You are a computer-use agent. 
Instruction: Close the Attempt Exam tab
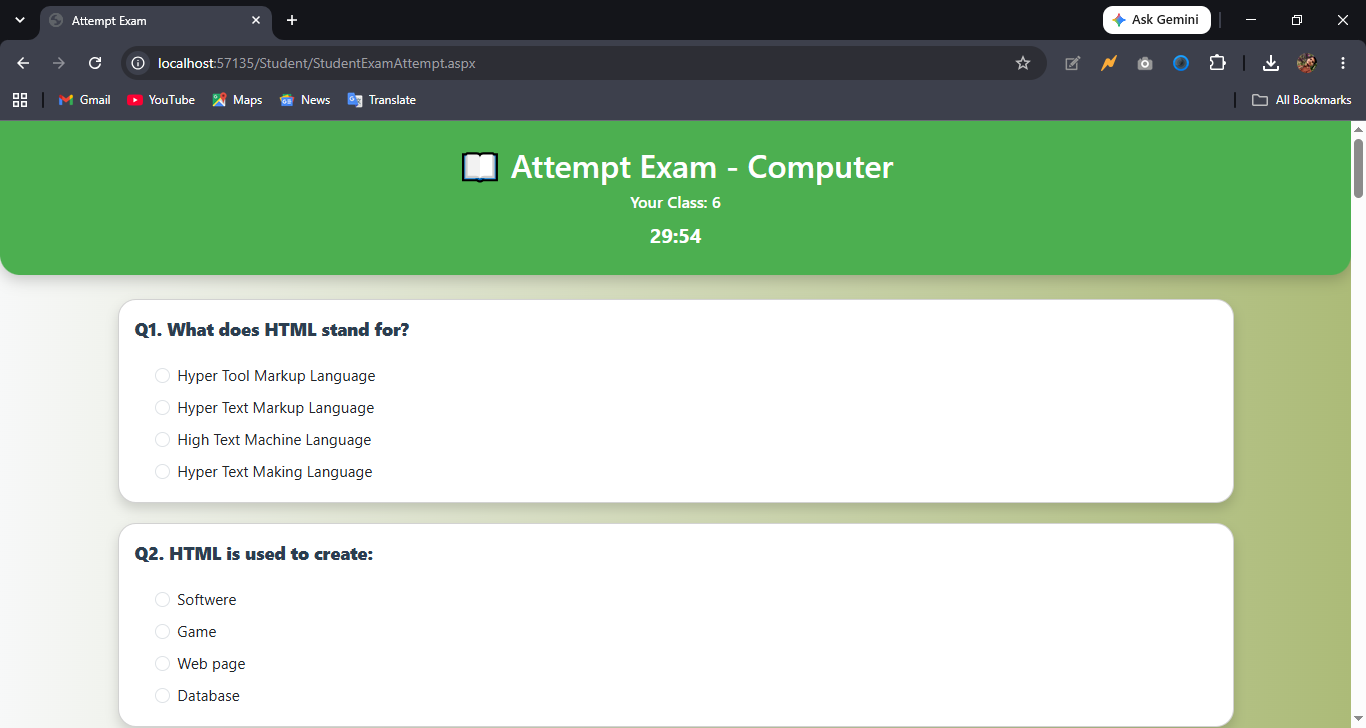[x=256, y=20]
